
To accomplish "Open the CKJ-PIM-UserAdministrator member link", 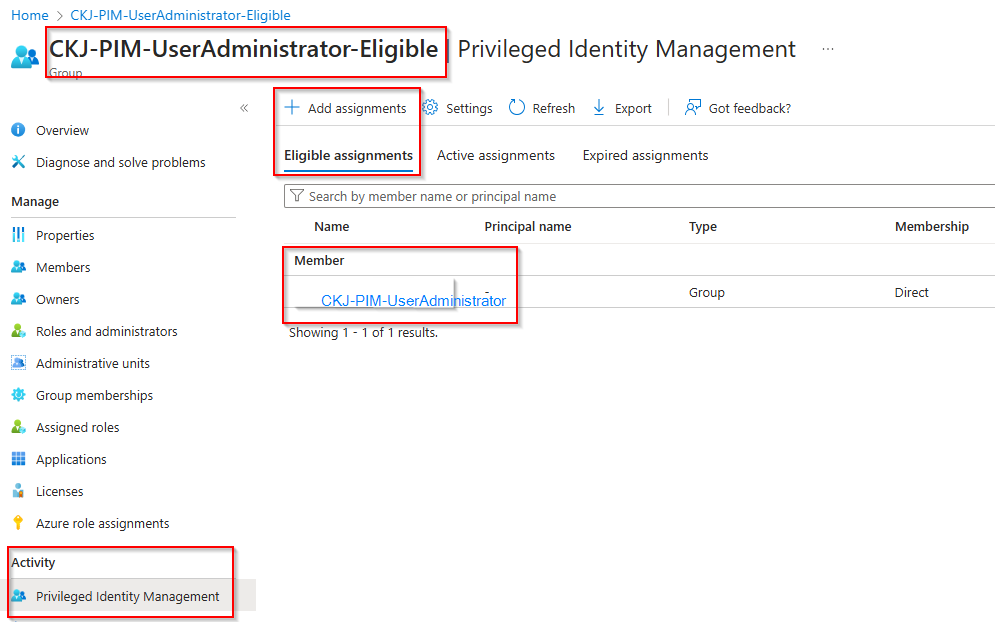I will tap(413, 300).
